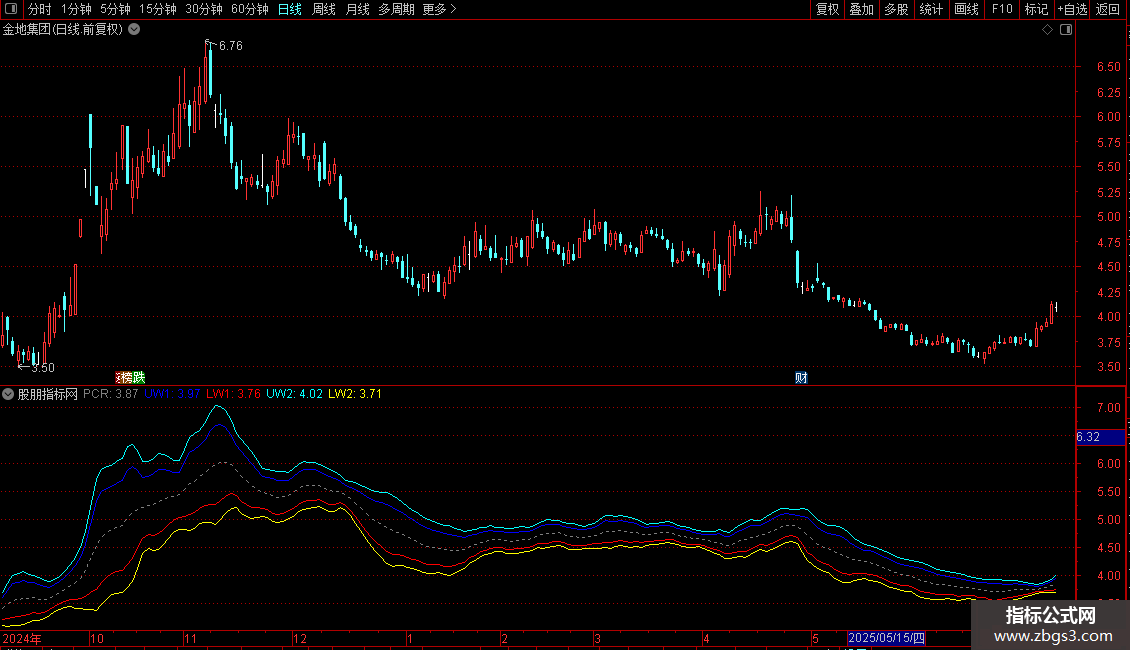Click the sidebar panel icon at top-left
The image size is (1130, 650).
coord(11,9)
